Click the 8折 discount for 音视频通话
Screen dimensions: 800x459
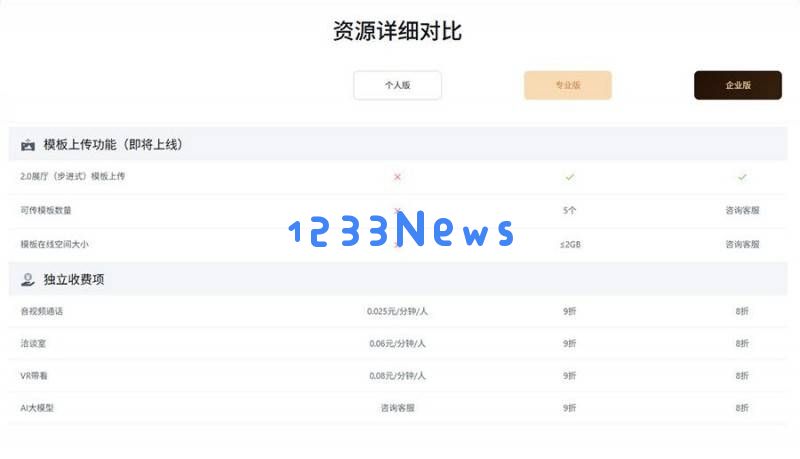(742, 311)
